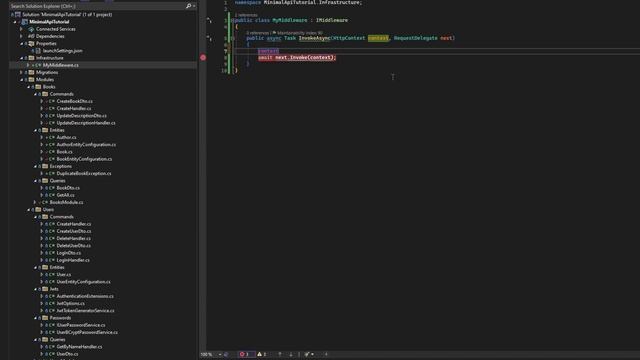The width and height of the screenshot is (640, 360).
Task: Collapse the Books folder
Action: coord(29,87)
